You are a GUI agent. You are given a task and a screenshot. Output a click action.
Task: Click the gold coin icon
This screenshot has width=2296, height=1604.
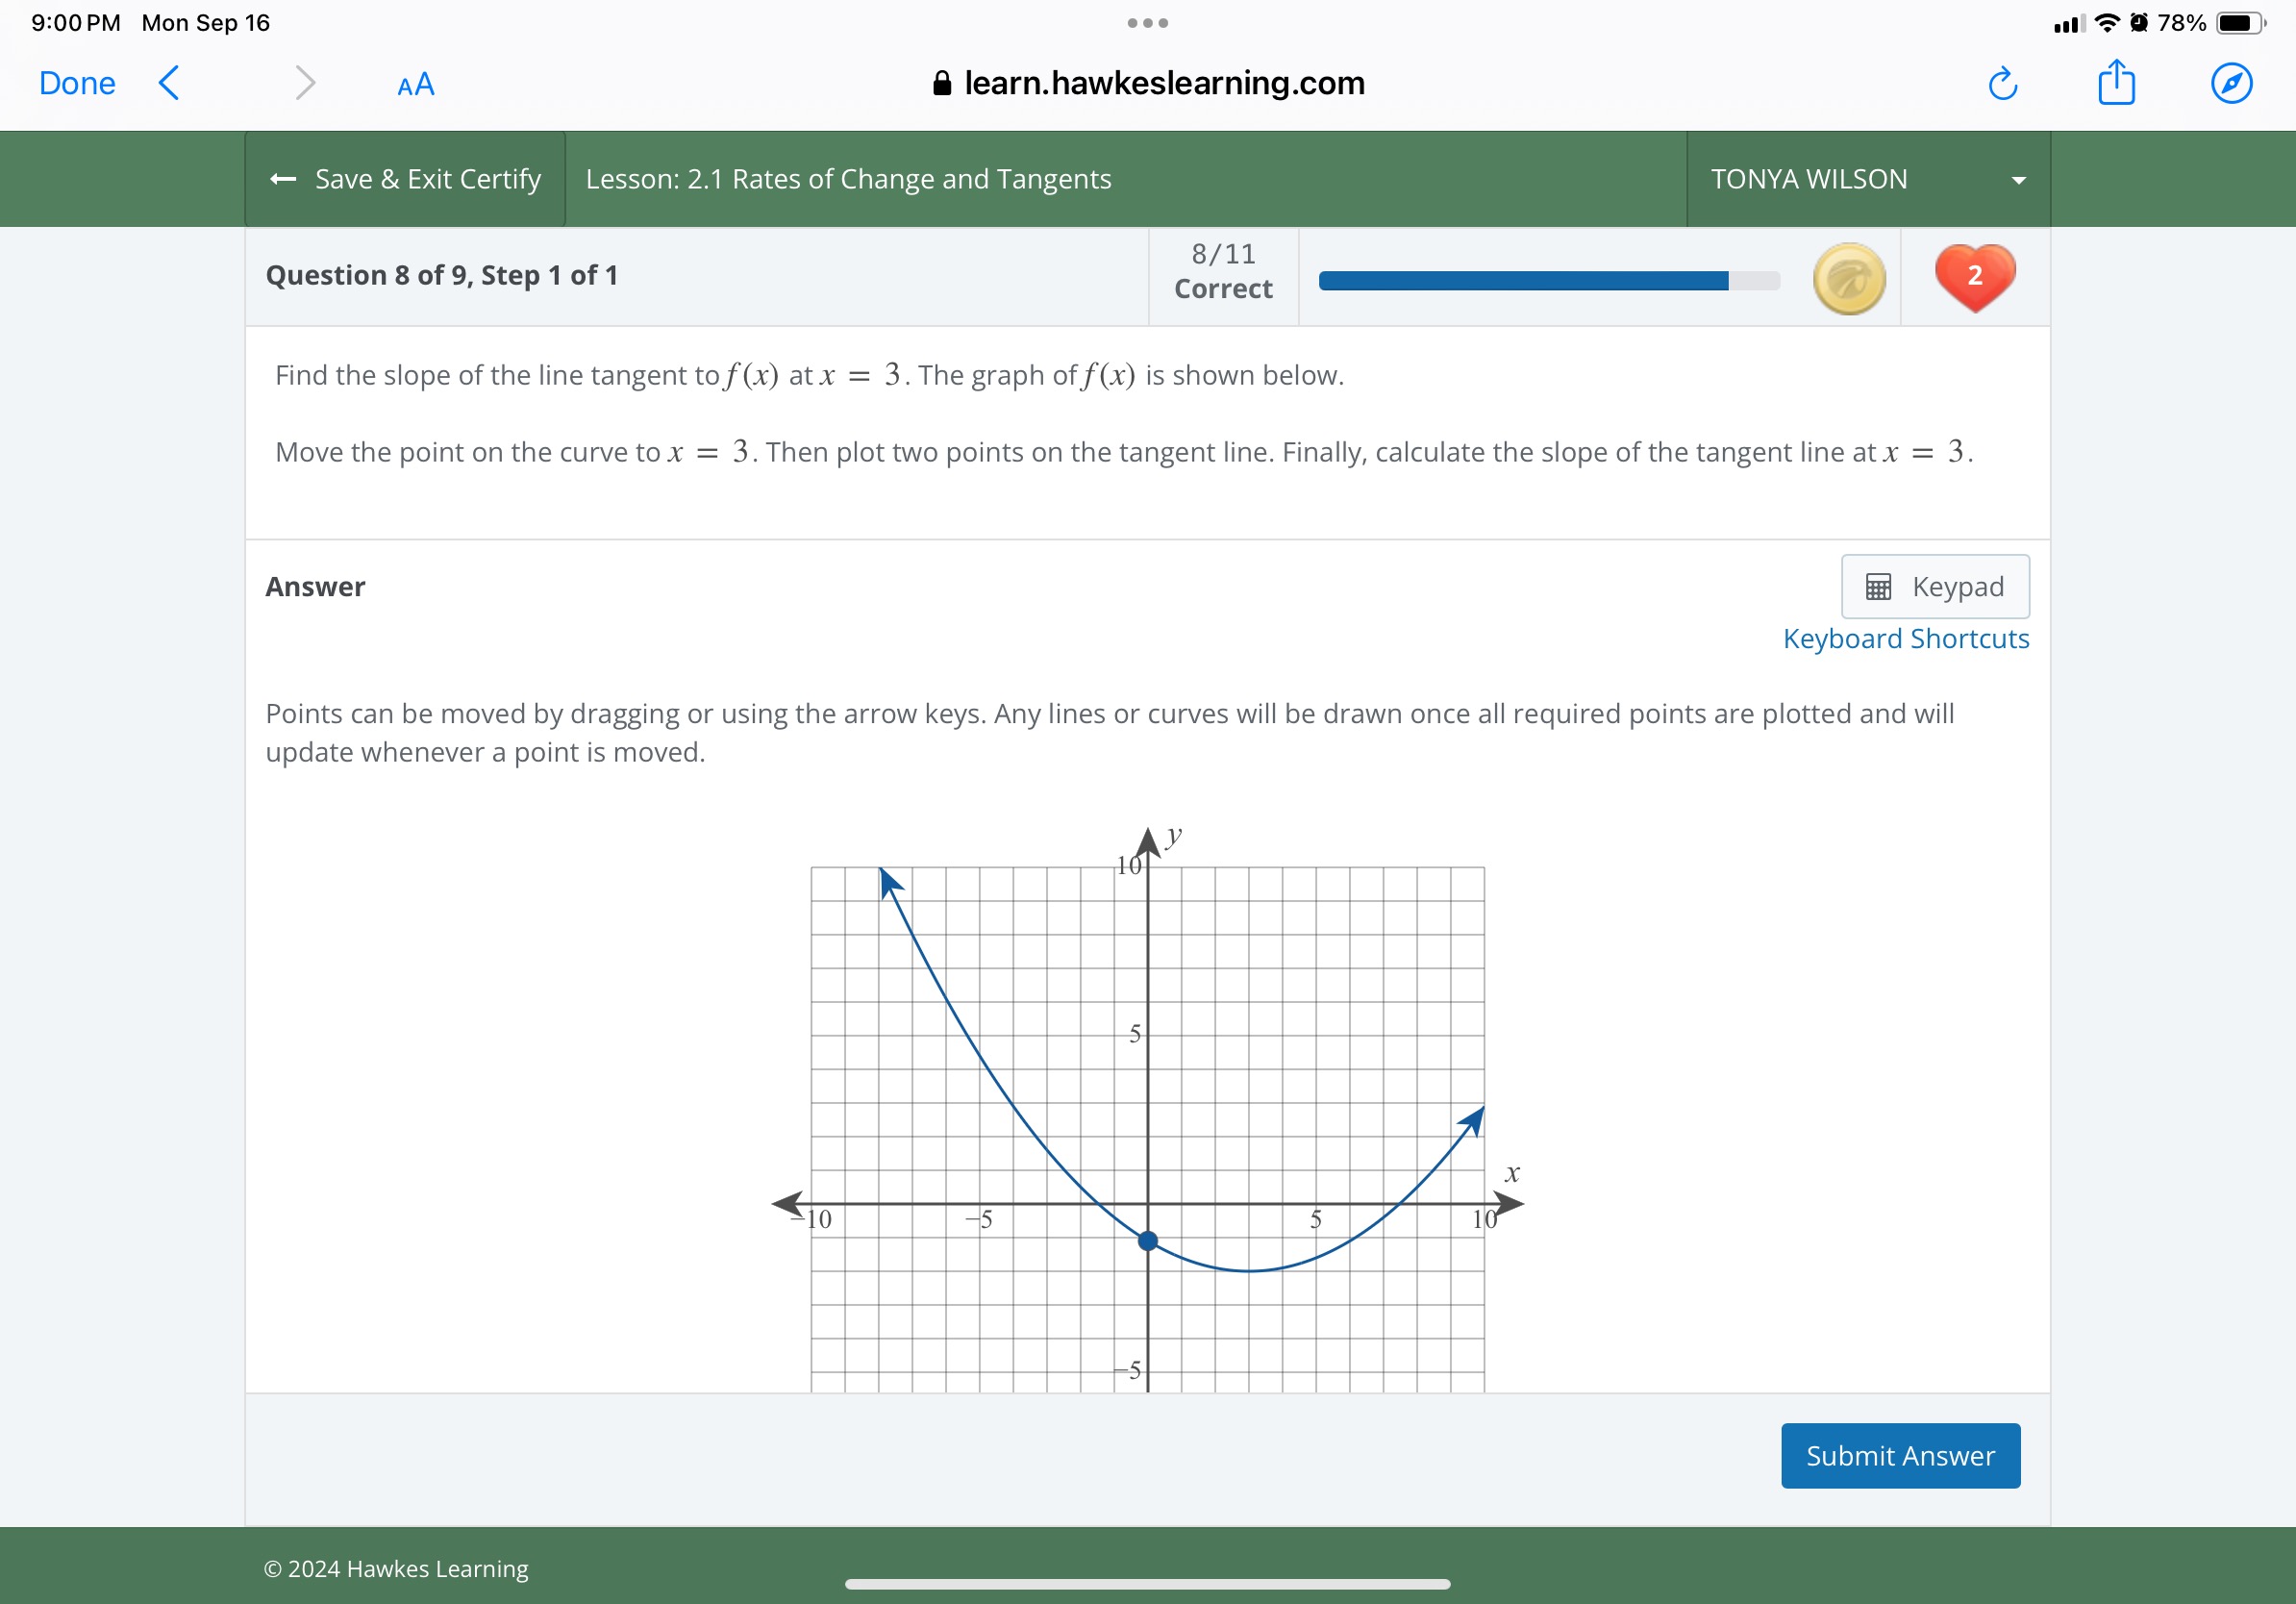pyautogui.click(x=1849, y=278)
